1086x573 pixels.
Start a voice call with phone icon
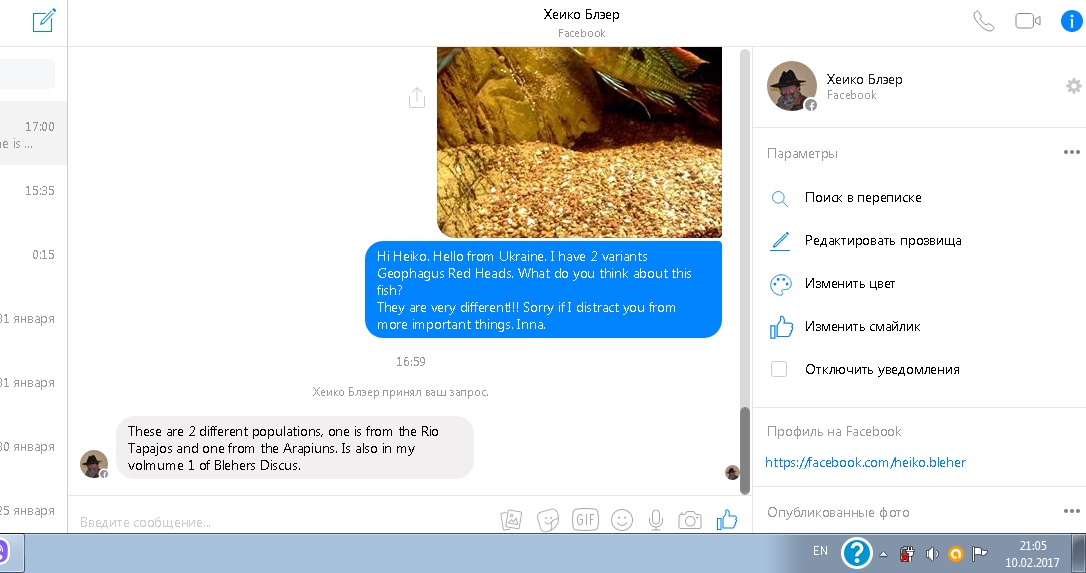coord(984,21)
